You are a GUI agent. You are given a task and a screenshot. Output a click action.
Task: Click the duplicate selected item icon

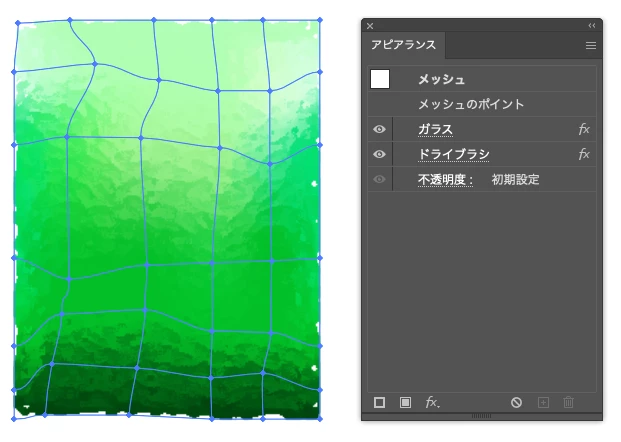pyautogui.click(x=543, y=402)
